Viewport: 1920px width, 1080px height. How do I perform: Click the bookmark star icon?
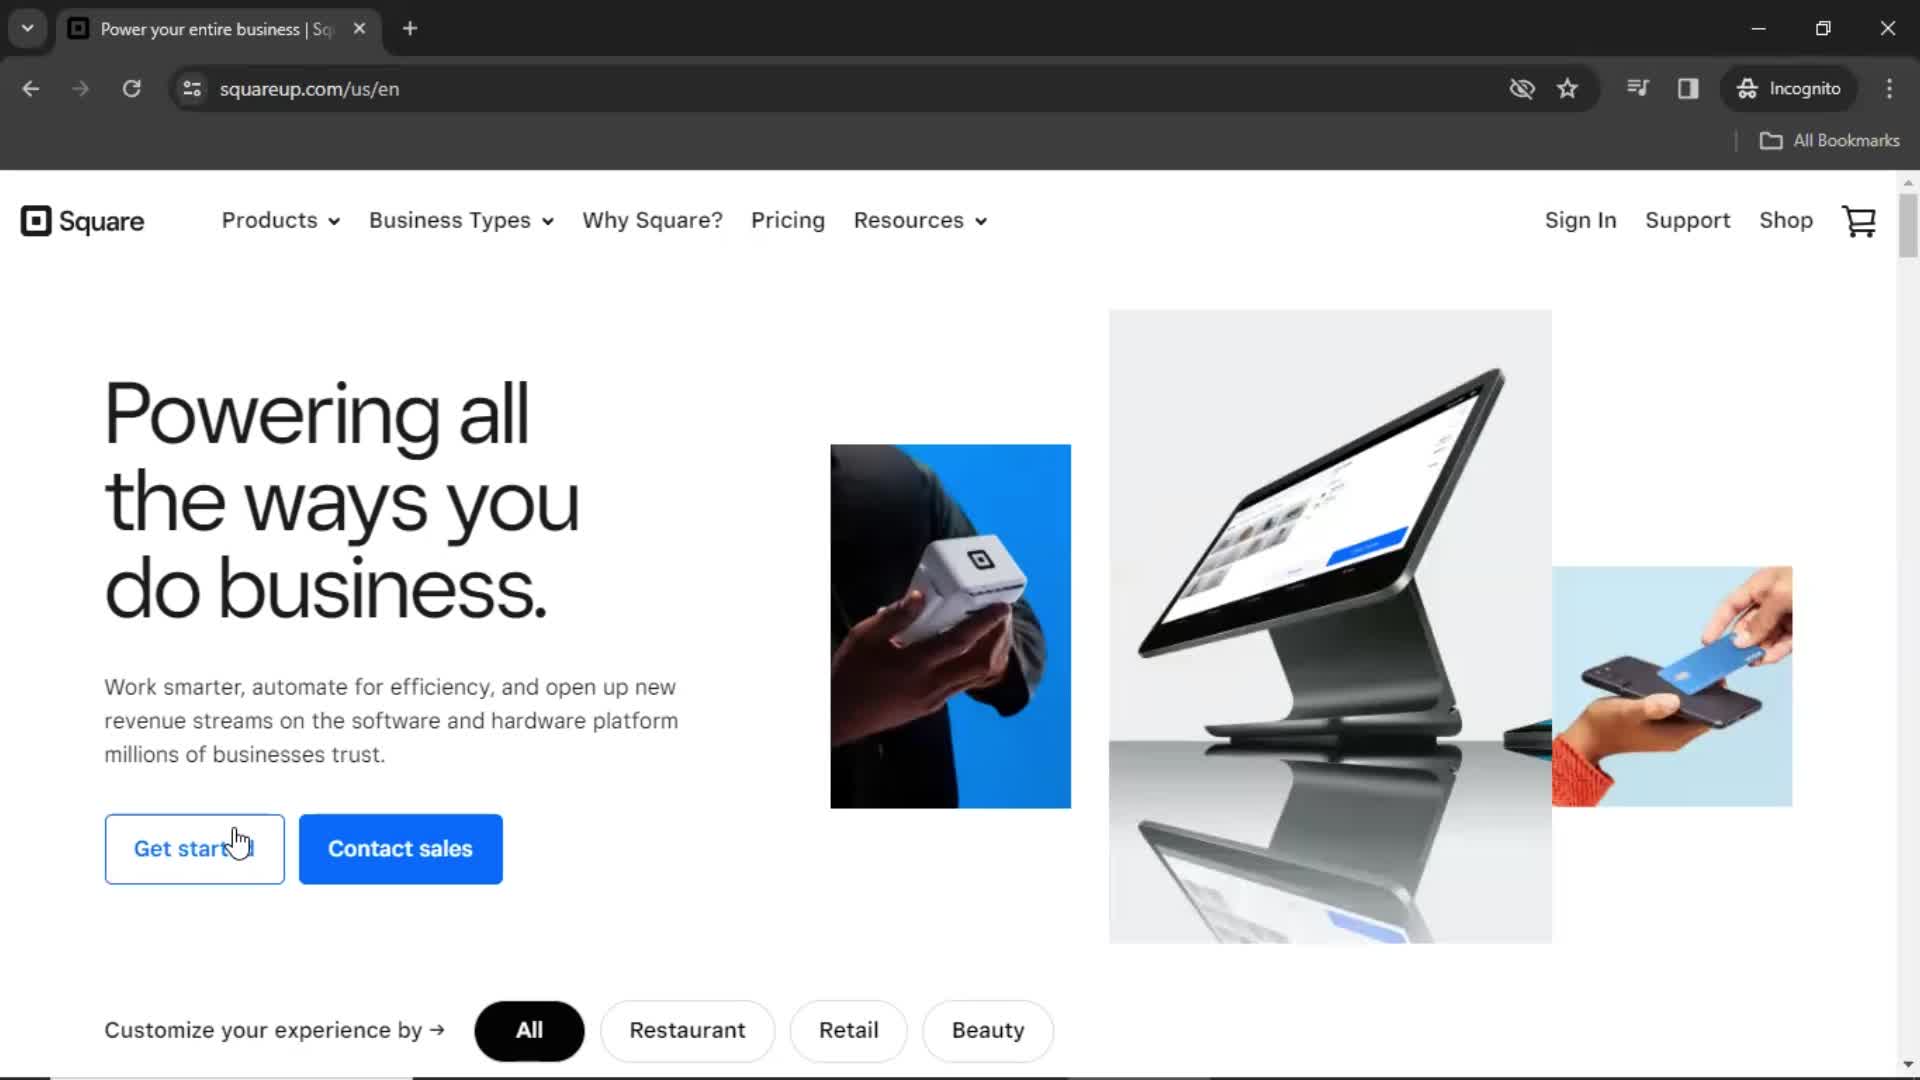tap(1568, 88)
